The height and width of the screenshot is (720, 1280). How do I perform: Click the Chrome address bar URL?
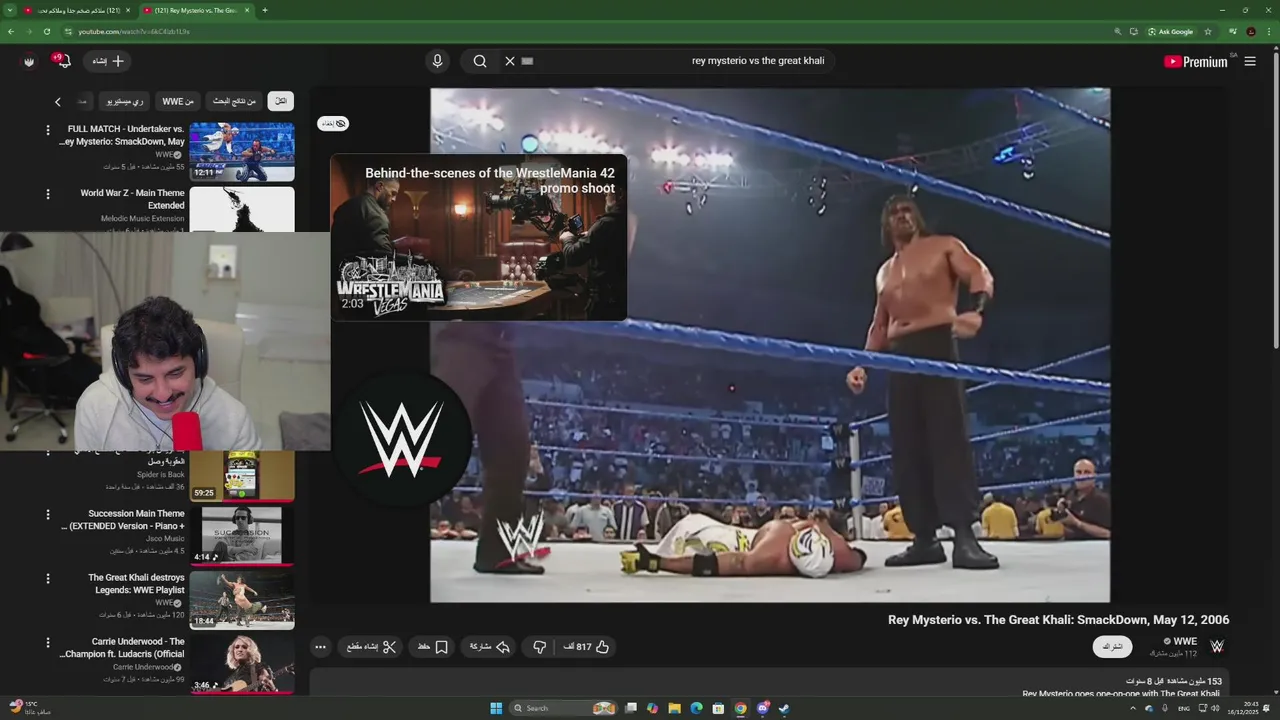coord(134,31)
